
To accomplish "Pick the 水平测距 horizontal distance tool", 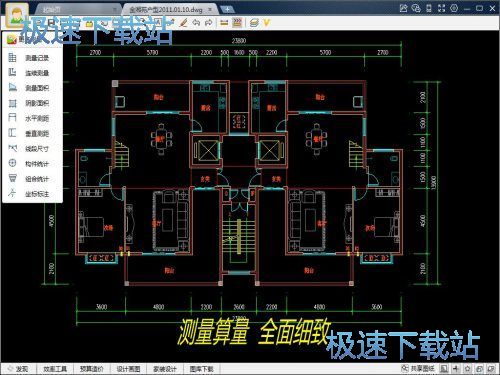I will [x=32, y=118].
